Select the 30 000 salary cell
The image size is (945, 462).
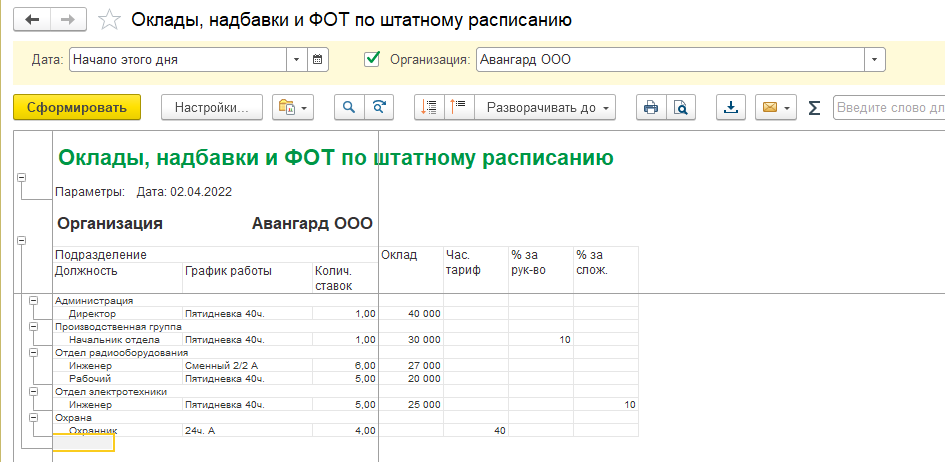pyautogui.click(x=411, y=339)
